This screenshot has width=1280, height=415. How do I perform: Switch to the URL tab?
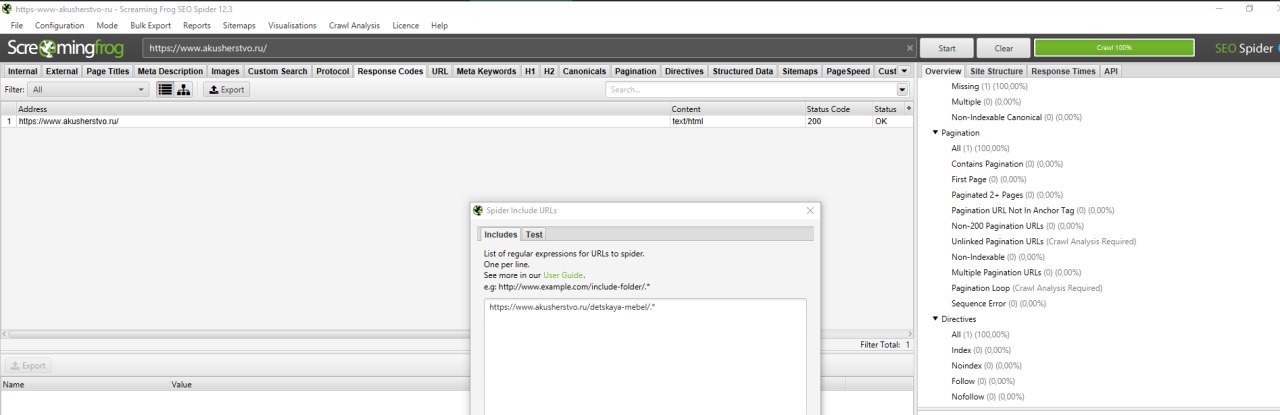(440, 71)
